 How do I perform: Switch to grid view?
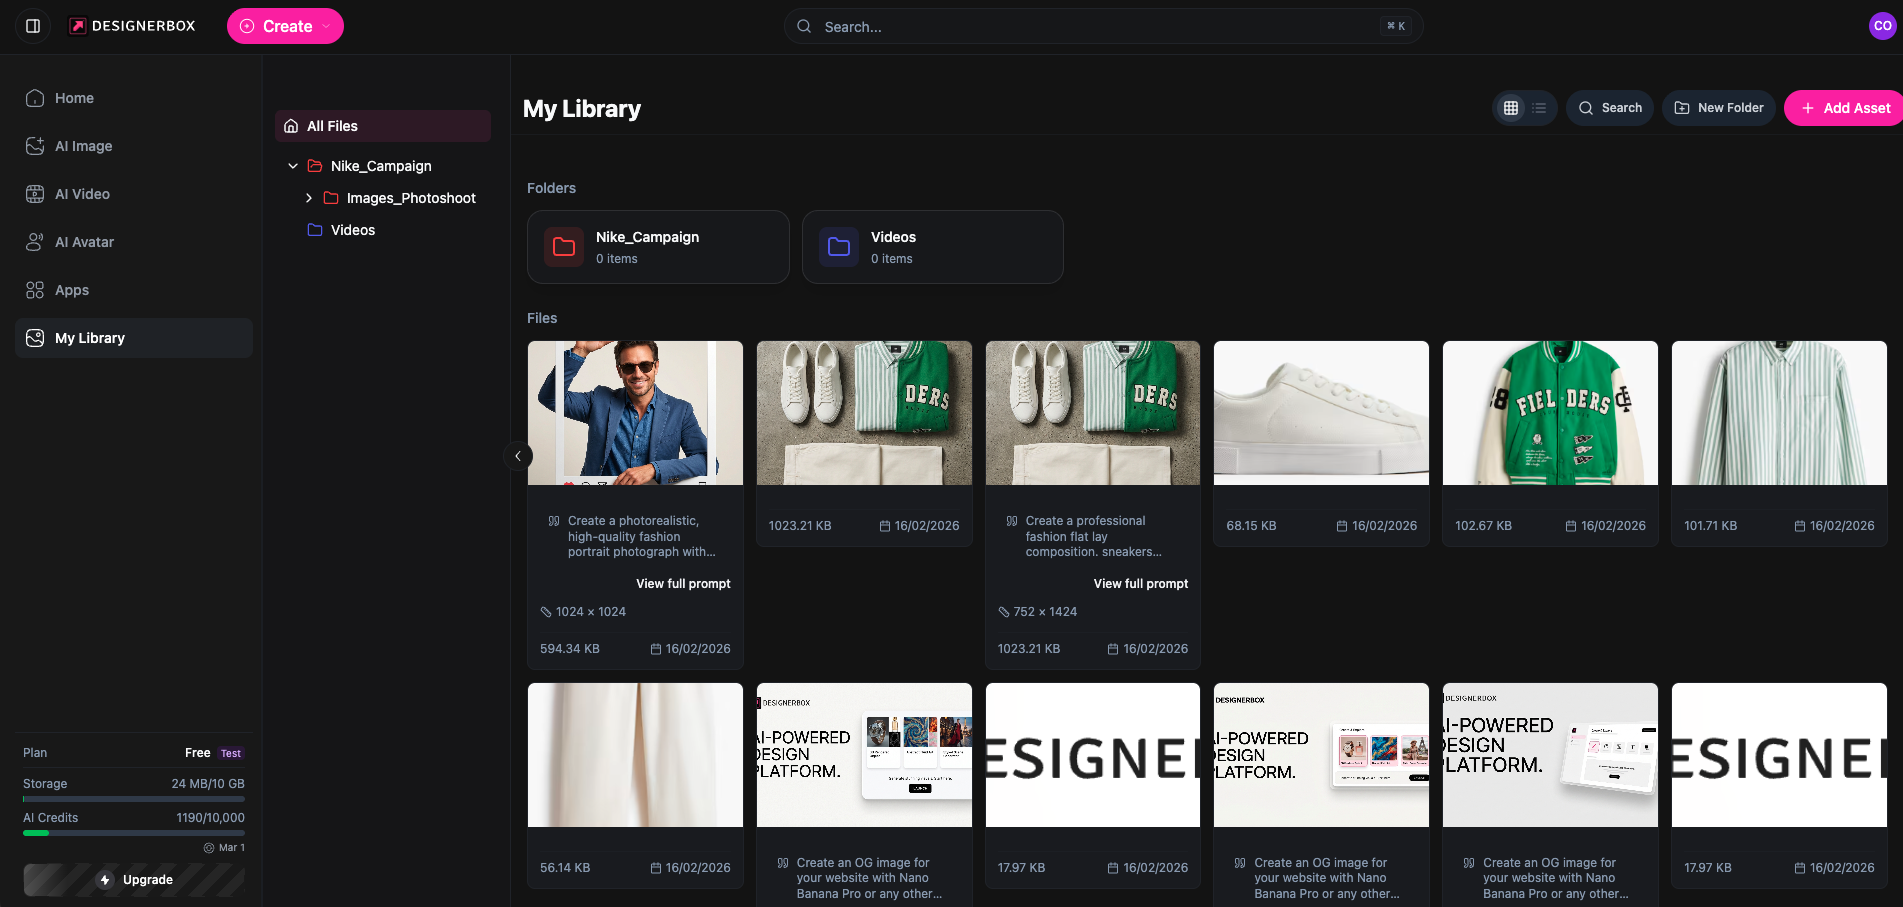[x=1511, y=107]
